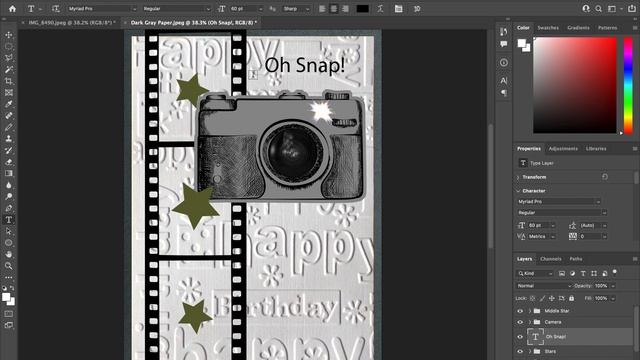Select the Move tool
Image resolution: width=640 pixels, height=360 pixels.
click(x=9, y=35)
